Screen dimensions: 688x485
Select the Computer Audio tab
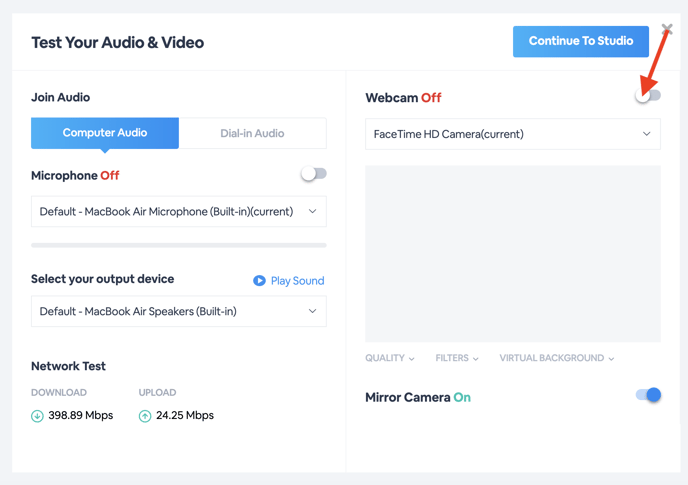point(105,133)
